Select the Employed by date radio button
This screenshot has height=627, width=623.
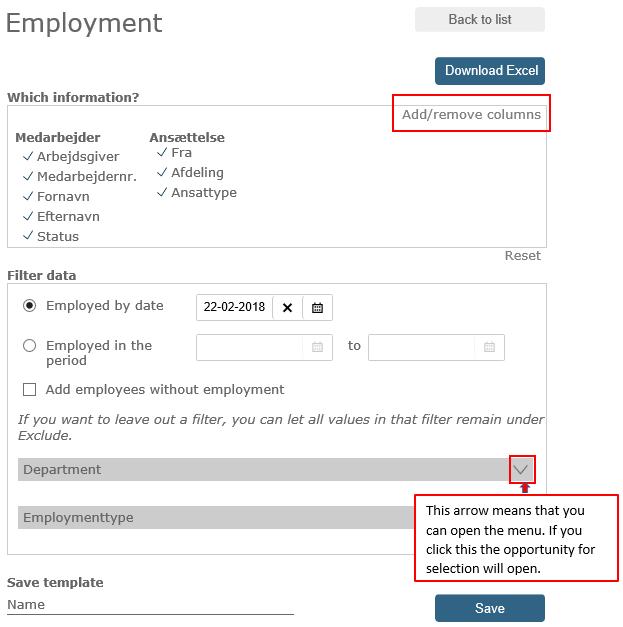[29, 306]
